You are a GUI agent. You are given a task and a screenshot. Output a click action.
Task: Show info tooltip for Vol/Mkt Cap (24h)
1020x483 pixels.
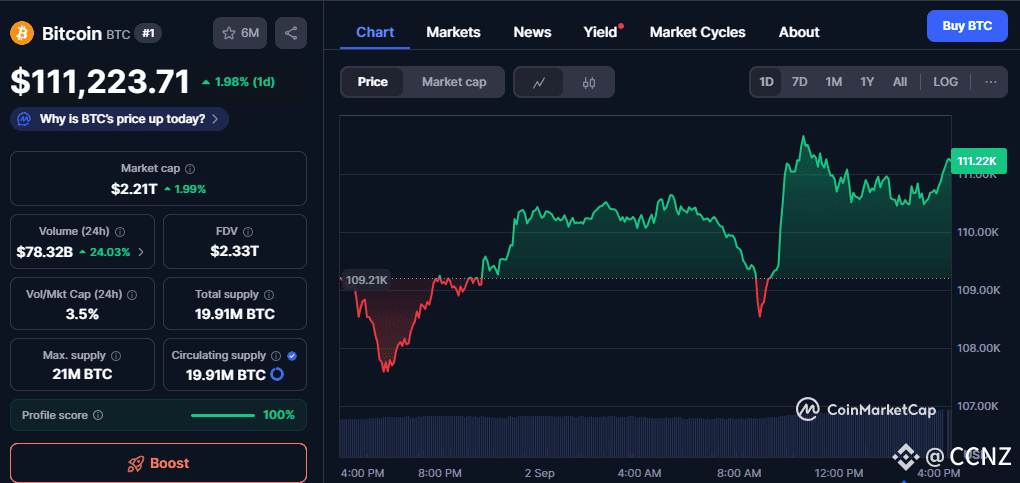click(x=131, y=294)
